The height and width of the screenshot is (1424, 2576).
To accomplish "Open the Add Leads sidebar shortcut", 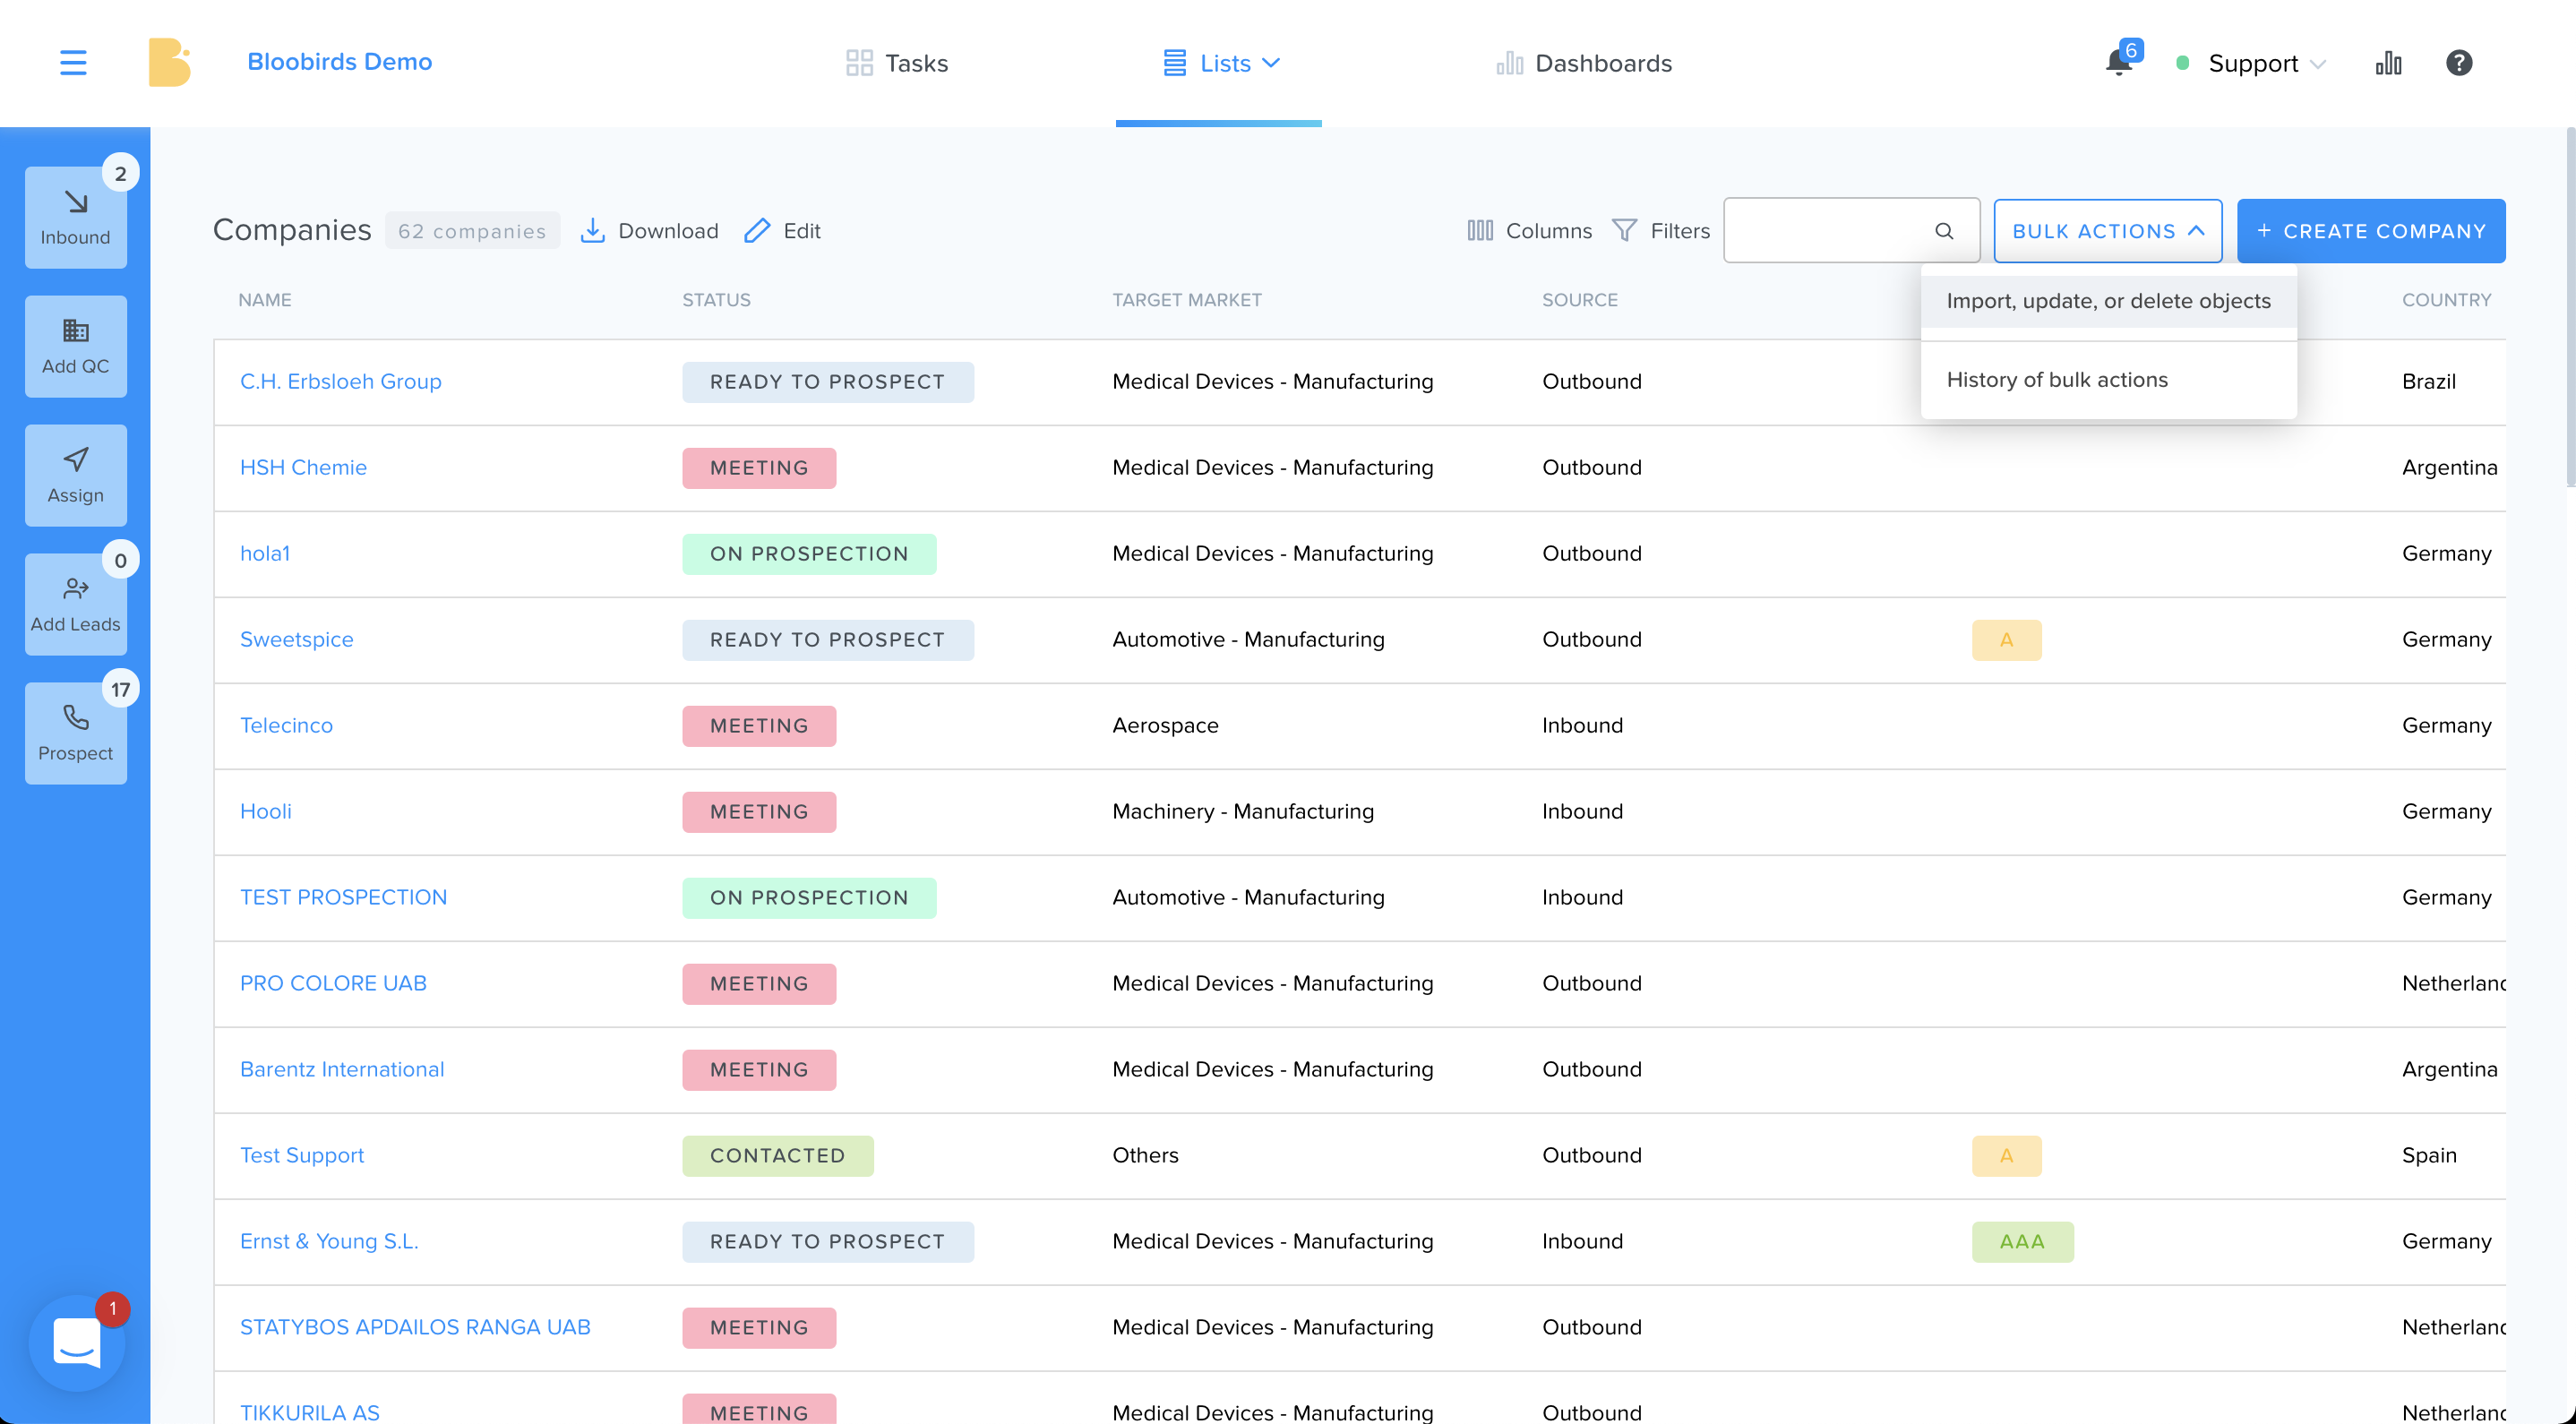I will (x=76, y=604).
